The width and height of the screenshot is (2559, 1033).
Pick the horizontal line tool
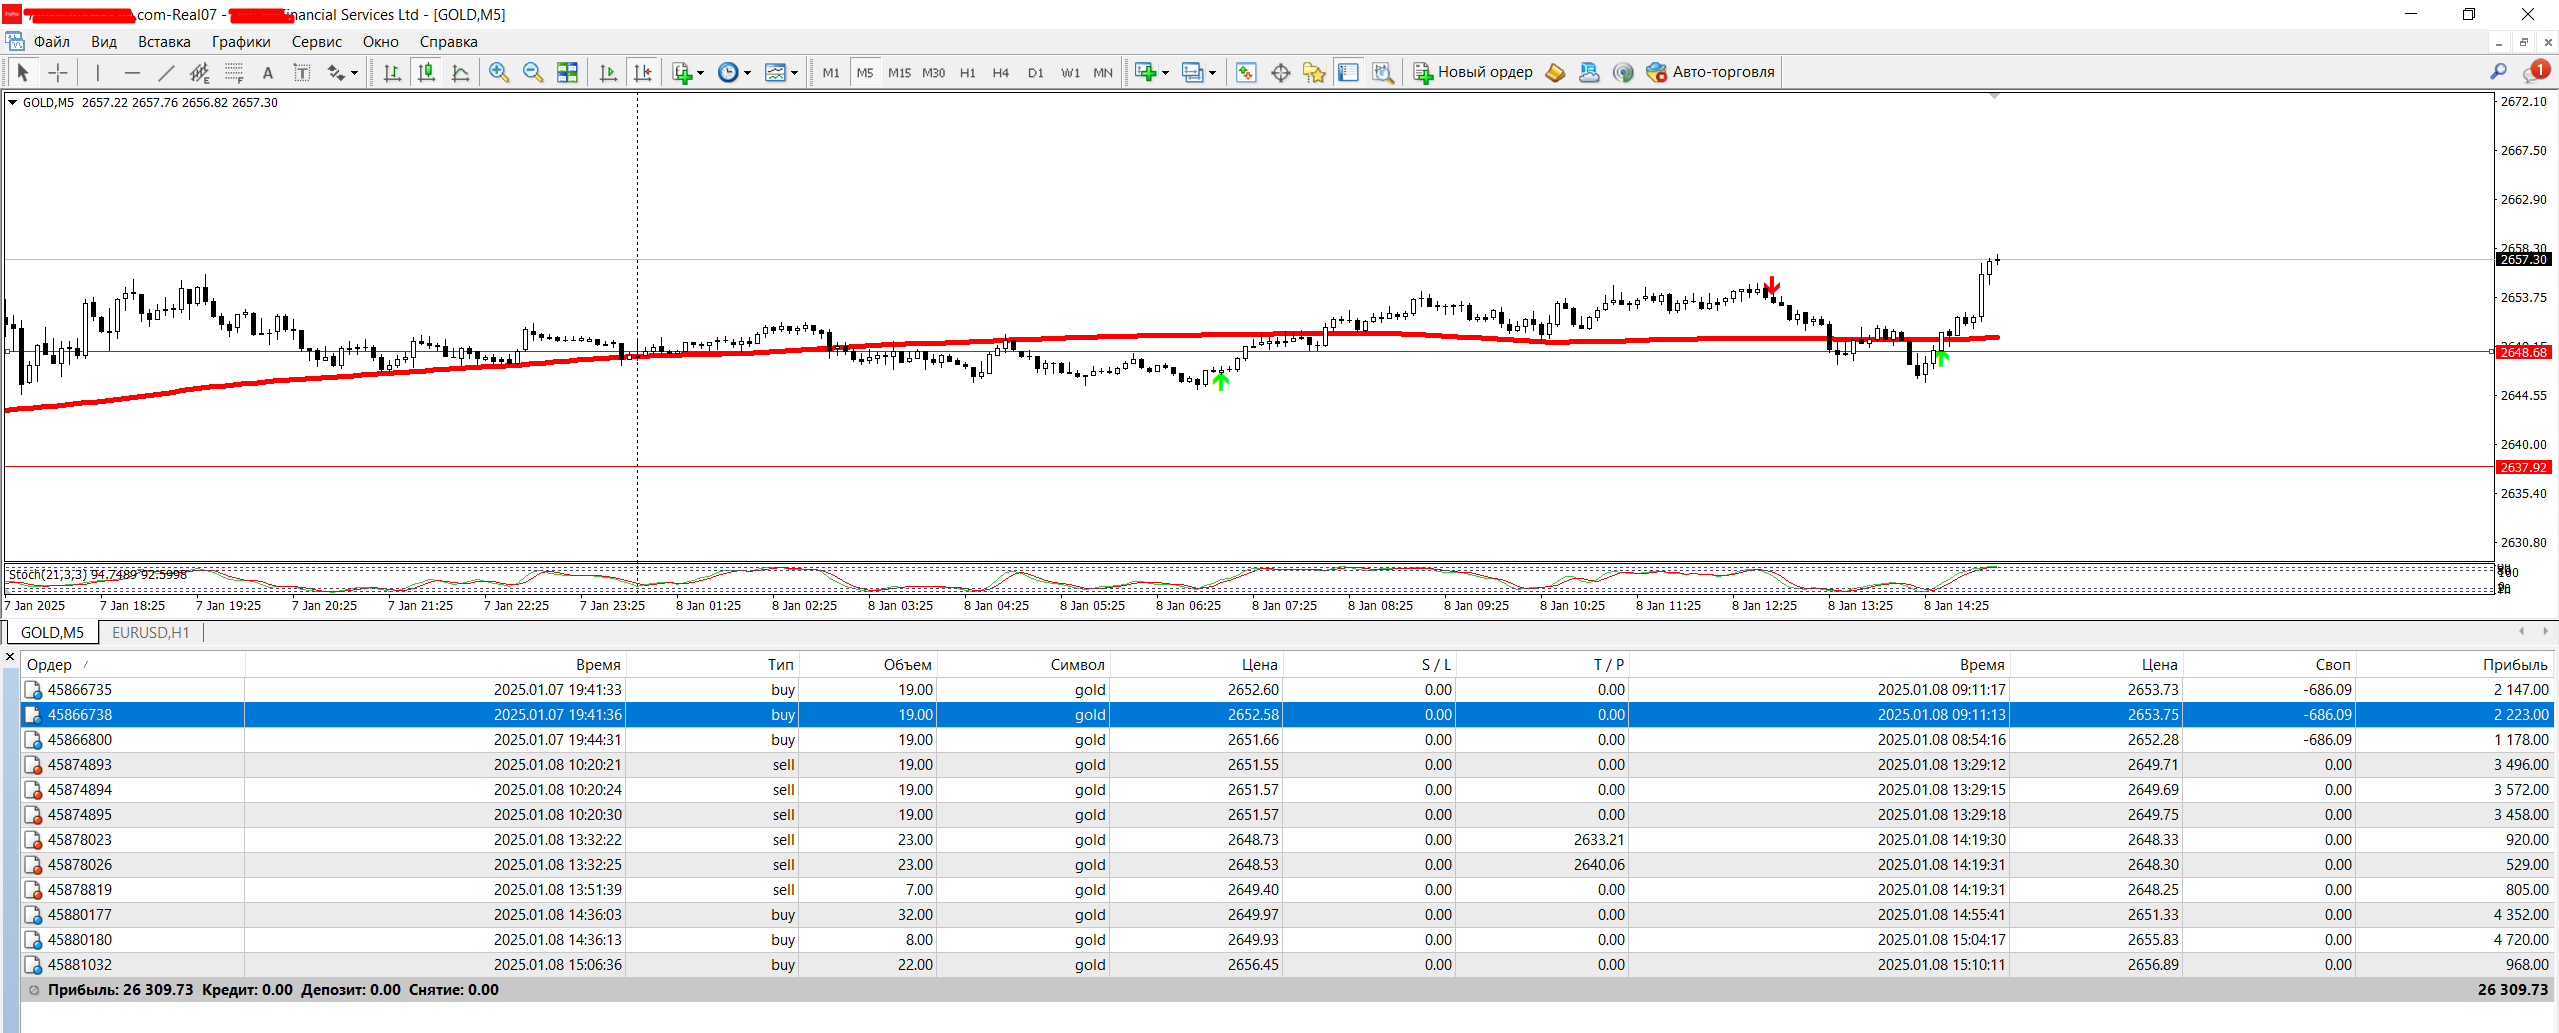click(x=132, y=72)
